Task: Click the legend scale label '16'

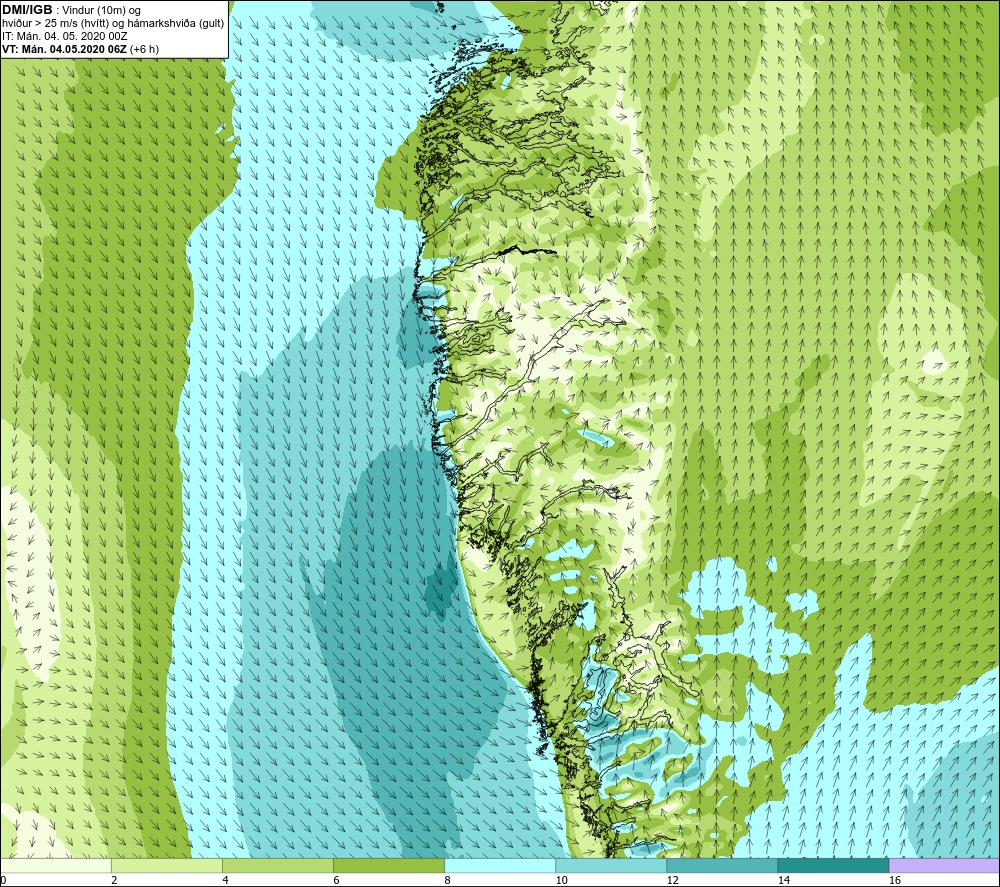Action: (x=895, y=880)
